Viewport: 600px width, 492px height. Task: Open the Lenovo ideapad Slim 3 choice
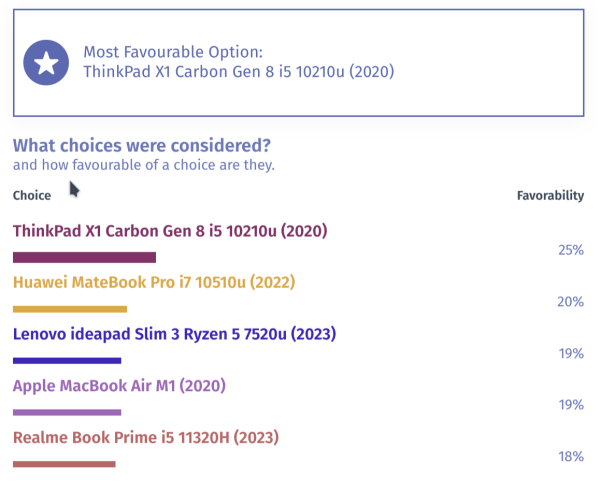174,334
